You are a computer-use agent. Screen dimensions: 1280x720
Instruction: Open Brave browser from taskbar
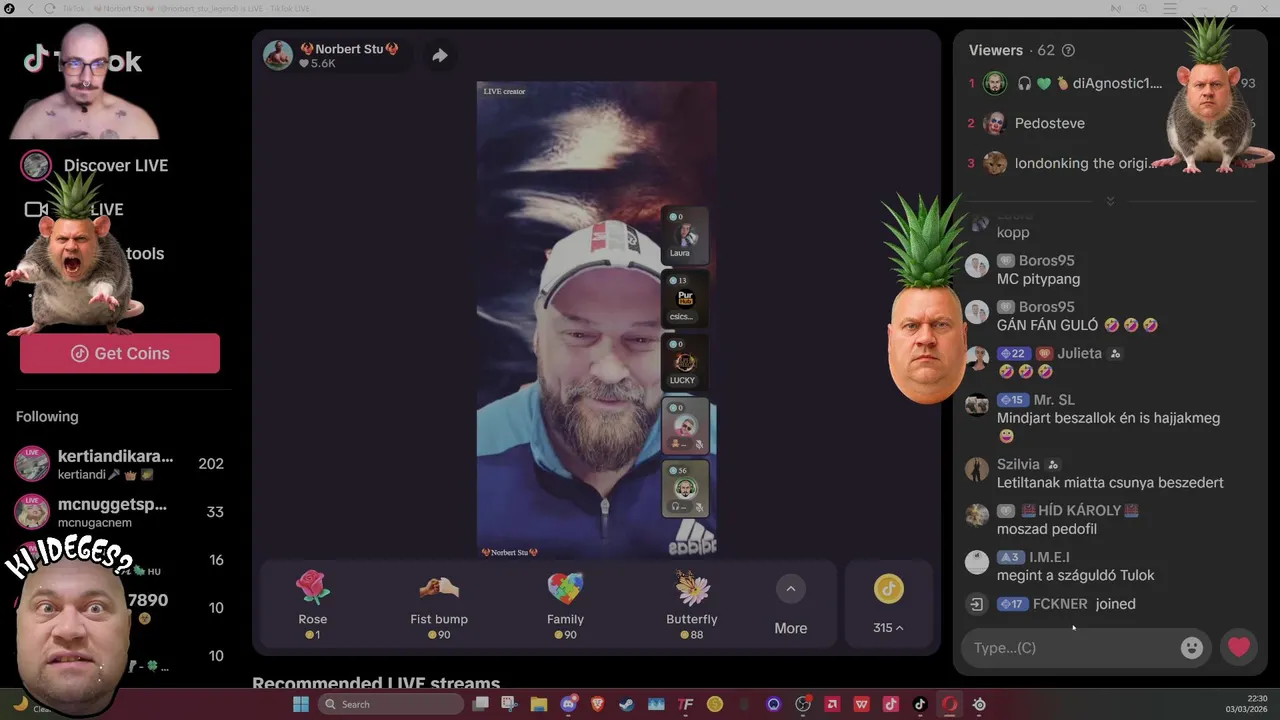598,704
